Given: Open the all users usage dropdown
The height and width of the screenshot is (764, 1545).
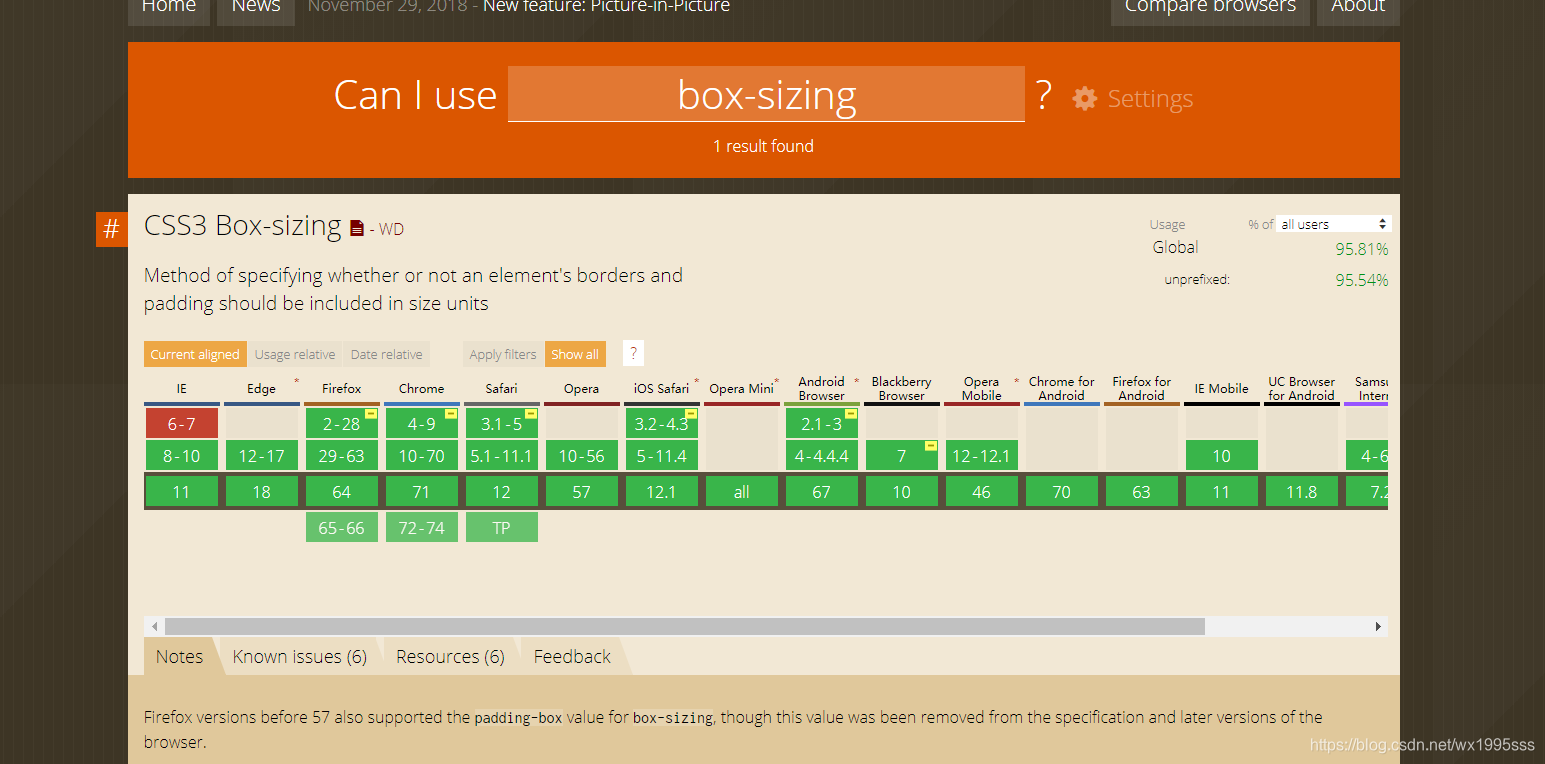Looking at the screenshot, I should point(1334,224).
